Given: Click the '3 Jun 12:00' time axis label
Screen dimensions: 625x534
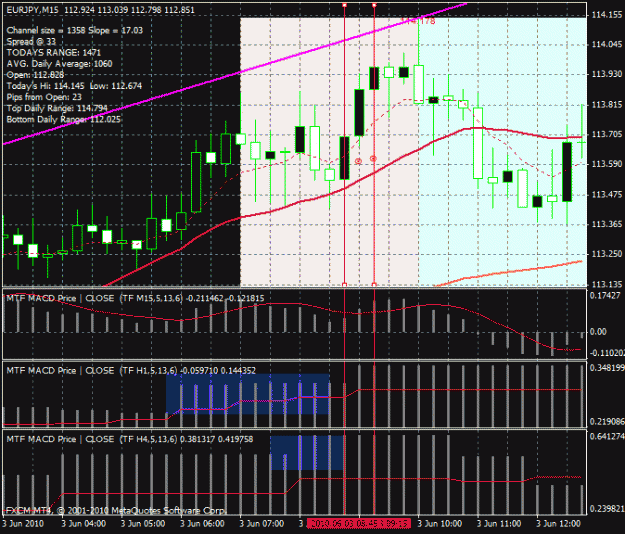Looking at the screenshot, I should pyautogui.click(x=558, y=524).
